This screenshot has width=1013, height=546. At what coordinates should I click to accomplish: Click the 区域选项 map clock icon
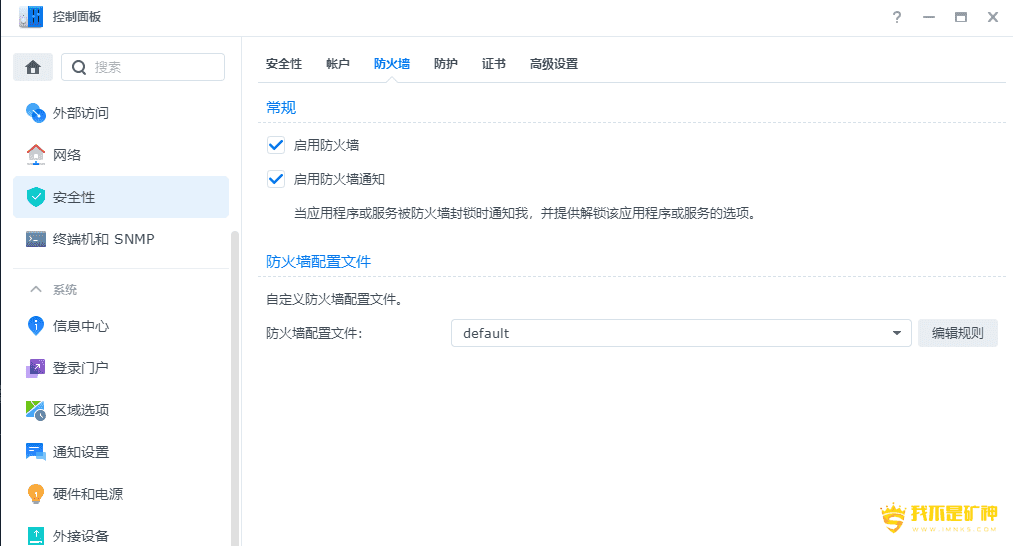36,410
